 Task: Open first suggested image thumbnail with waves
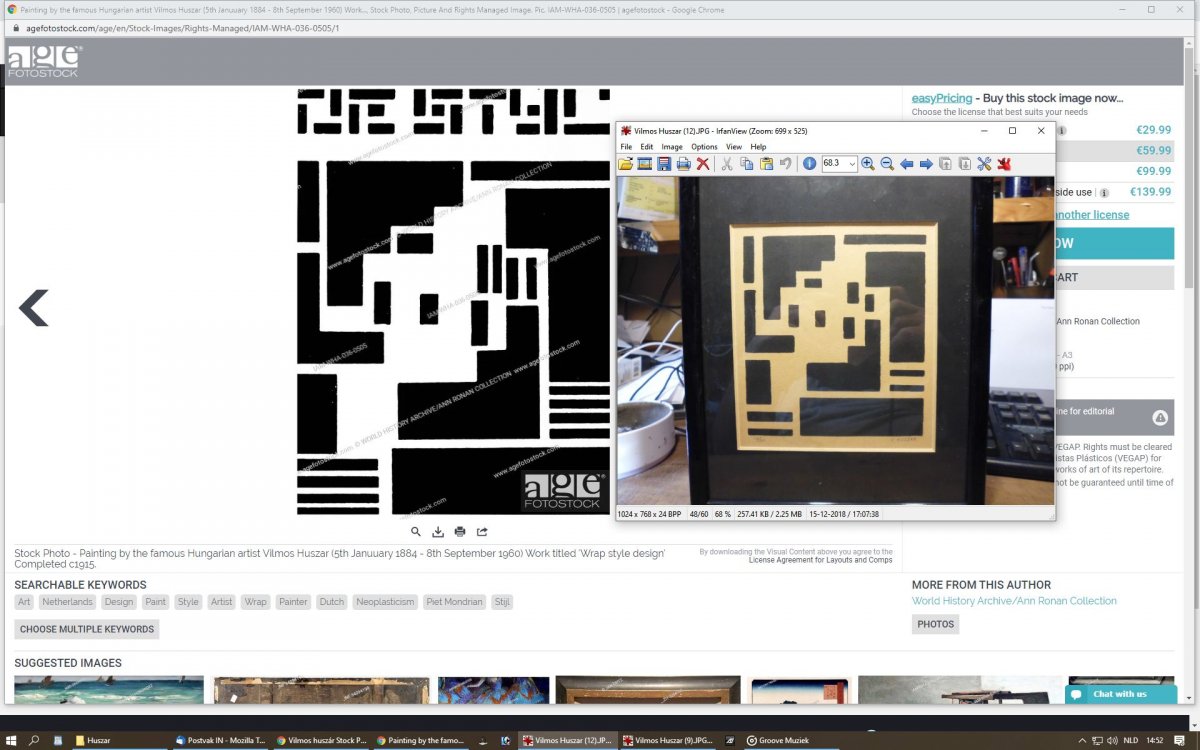point(109,689)
